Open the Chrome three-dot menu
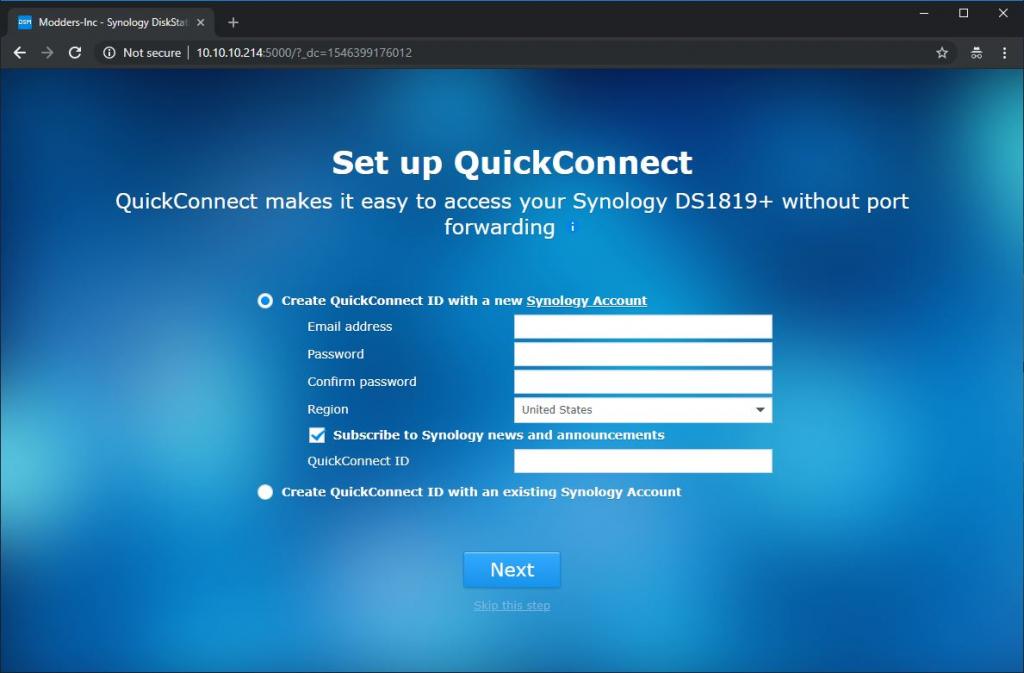Viewport: 1024px width, 673px height. pos(1005,53)
